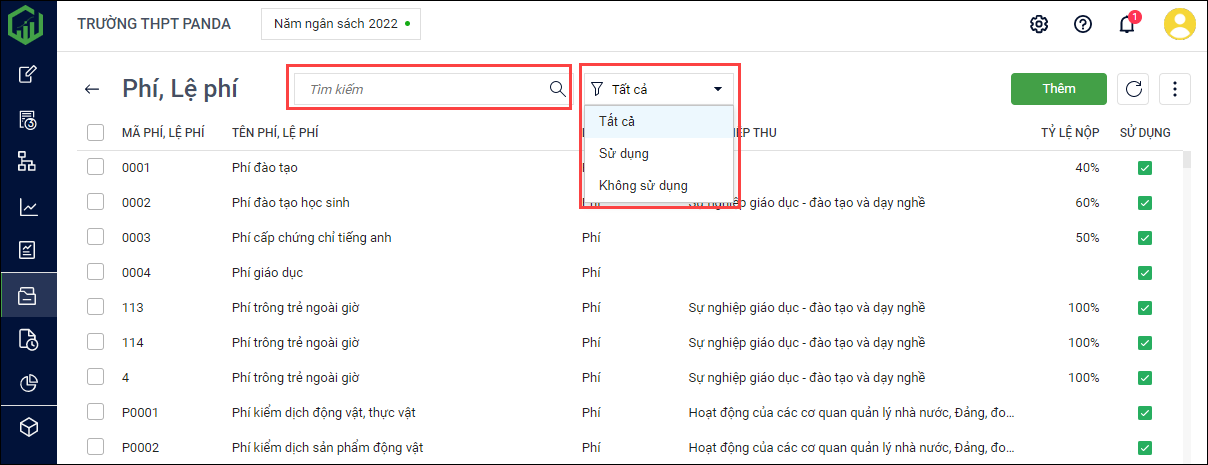The image size is (1208, 465).
Task: Open the notifications bell
Action: click(x=1127, y=25)
